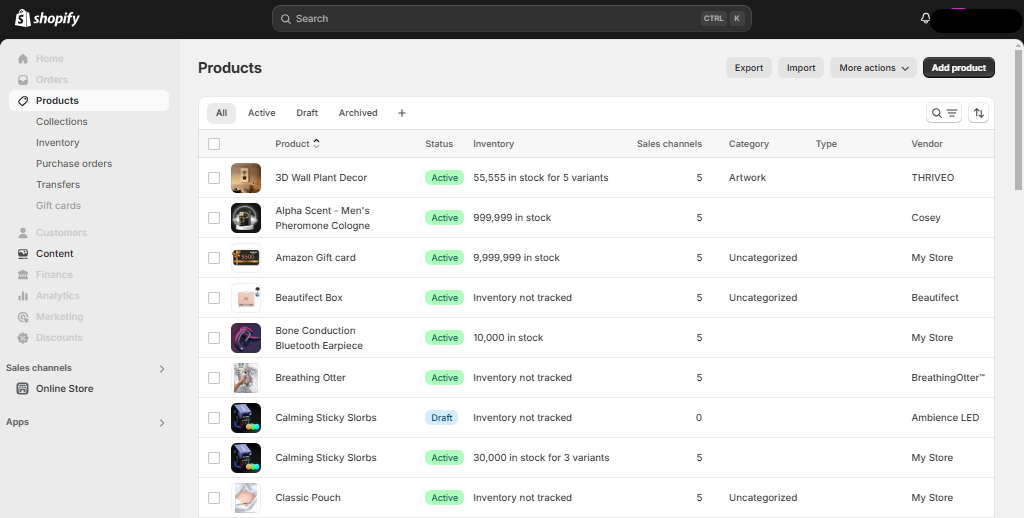Check the Classic Pouch row
The height and width of the screenshot is (518, 1024).
(214, 498)
